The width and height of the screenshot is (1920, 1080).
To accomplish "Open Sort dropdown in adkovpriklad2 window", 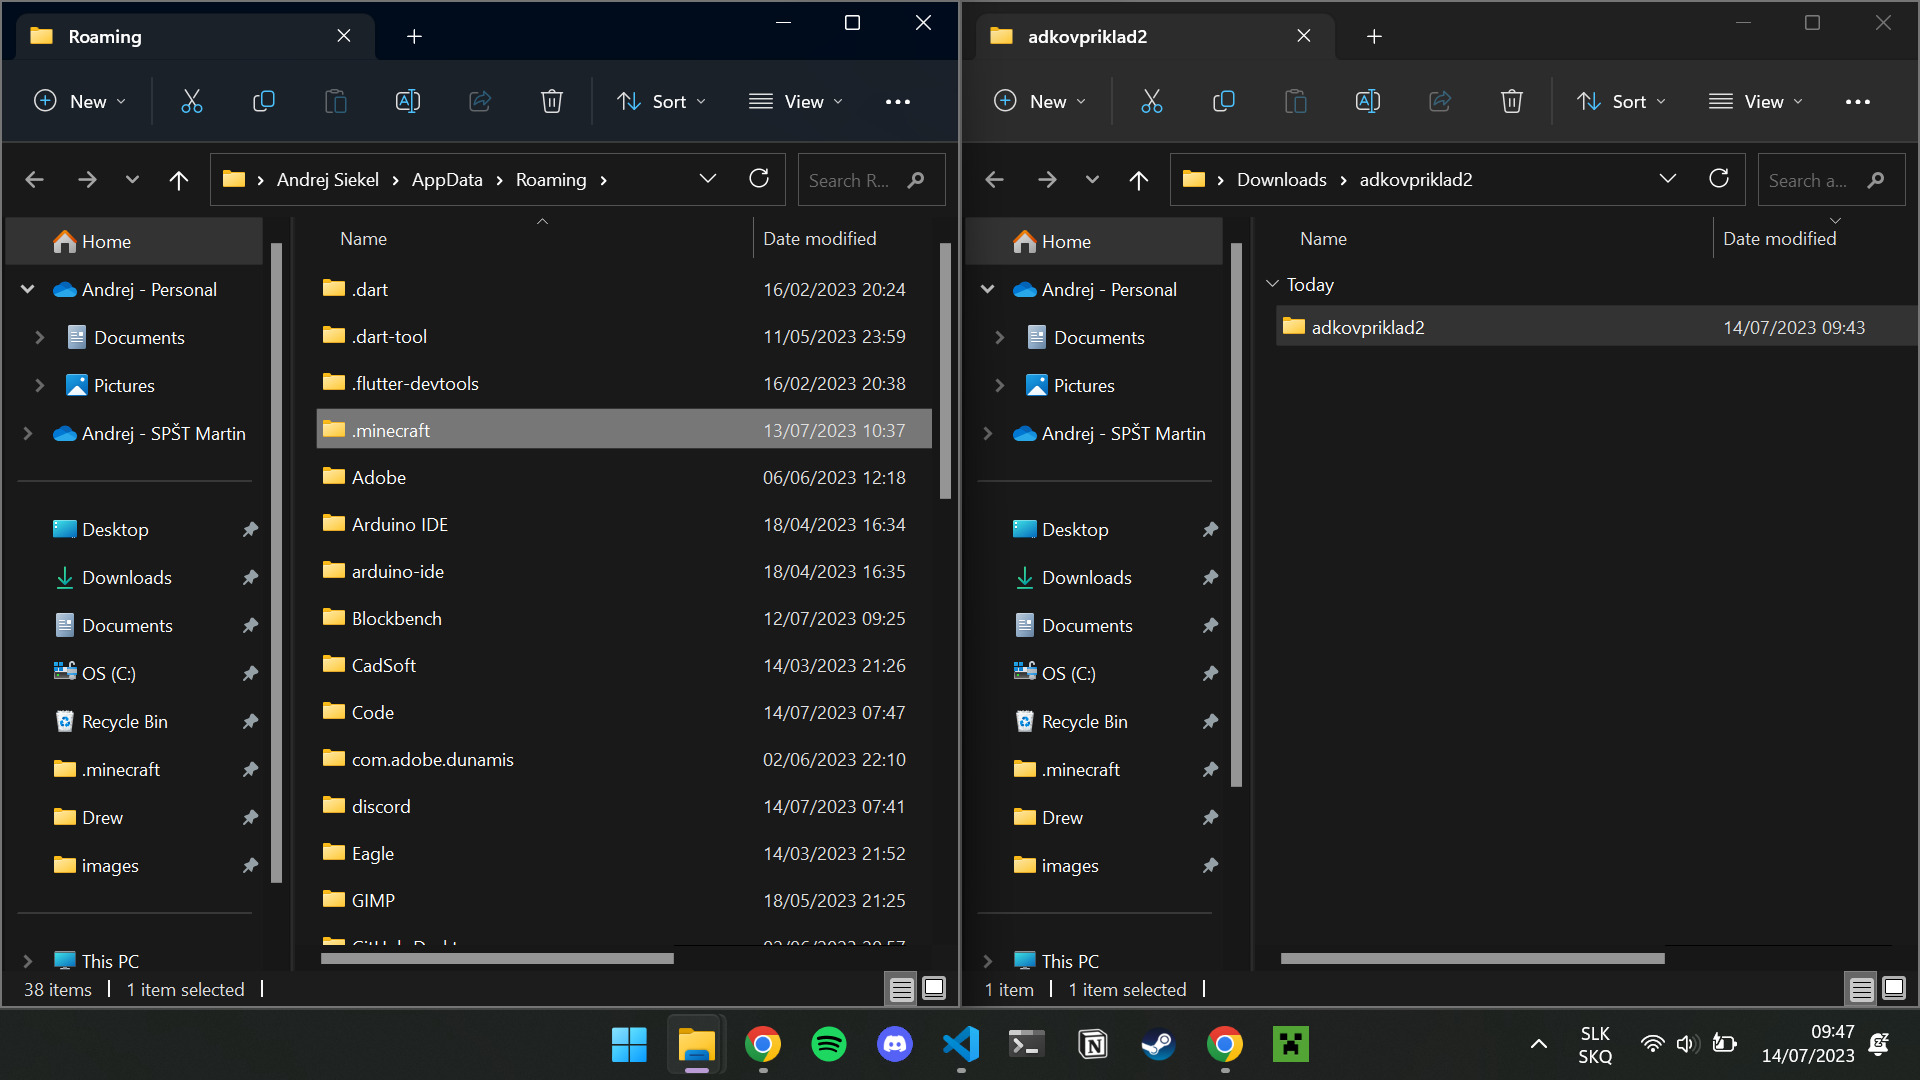I will click(x=1621, y=101).
